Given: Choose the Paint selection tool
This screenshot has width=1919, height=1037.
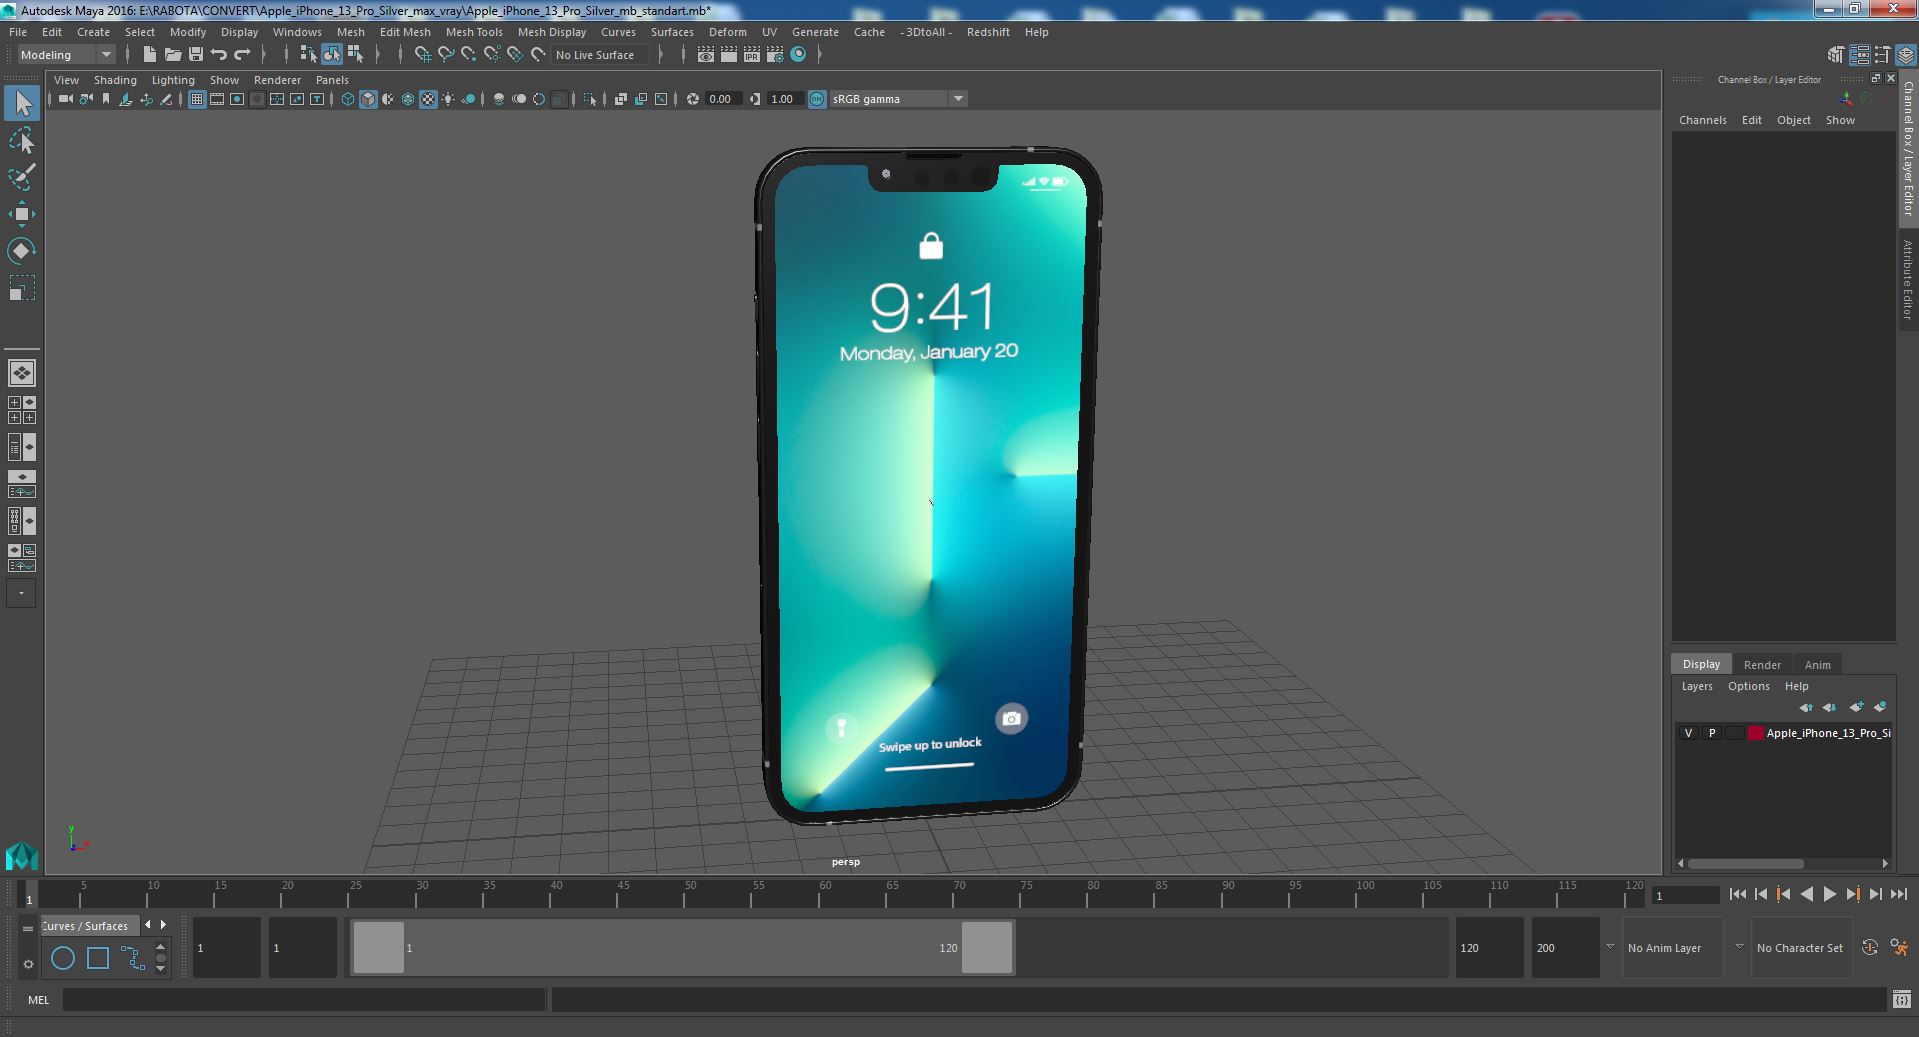Looking at the screenshot, I should pos(22,177).
